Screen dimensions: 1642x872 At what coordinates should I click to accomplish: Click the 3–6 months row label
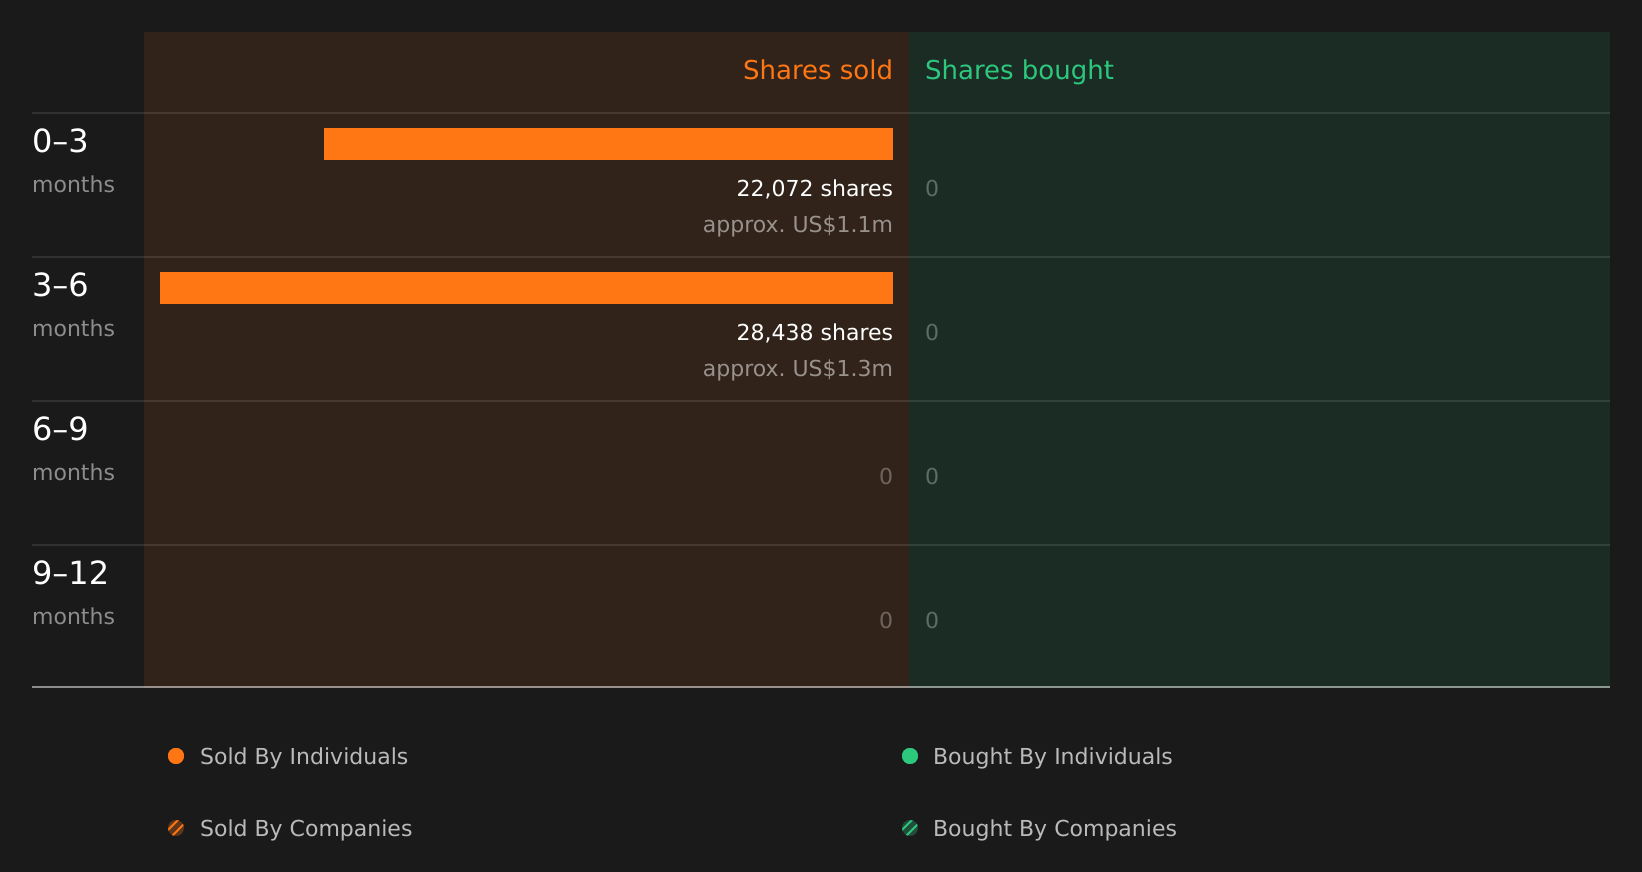73,305
